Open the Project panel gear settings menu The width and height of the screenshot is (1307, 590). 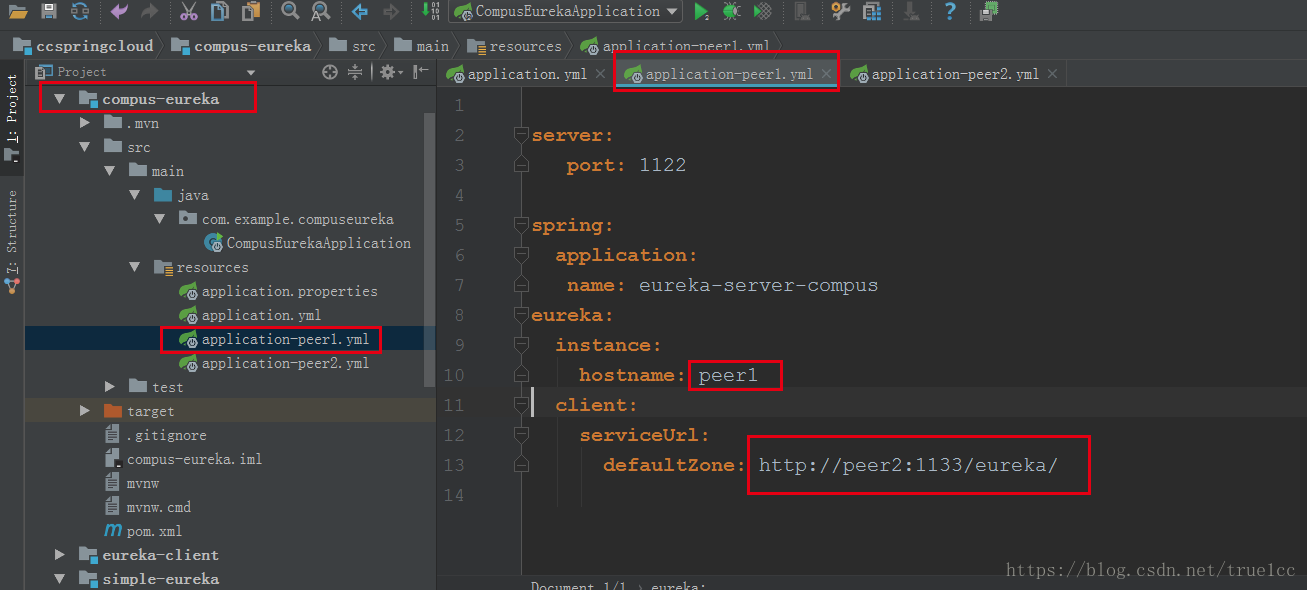point(390,72)
